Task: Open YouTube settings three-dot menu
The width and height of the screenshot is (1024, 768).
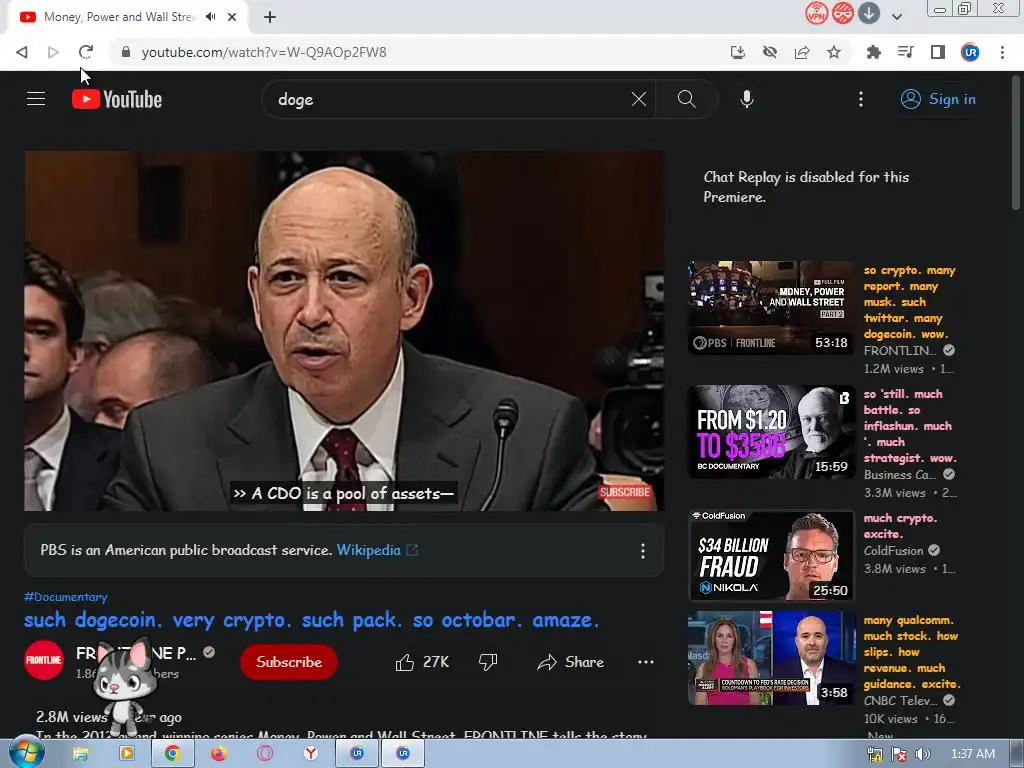Action: (x=861, y=99)
